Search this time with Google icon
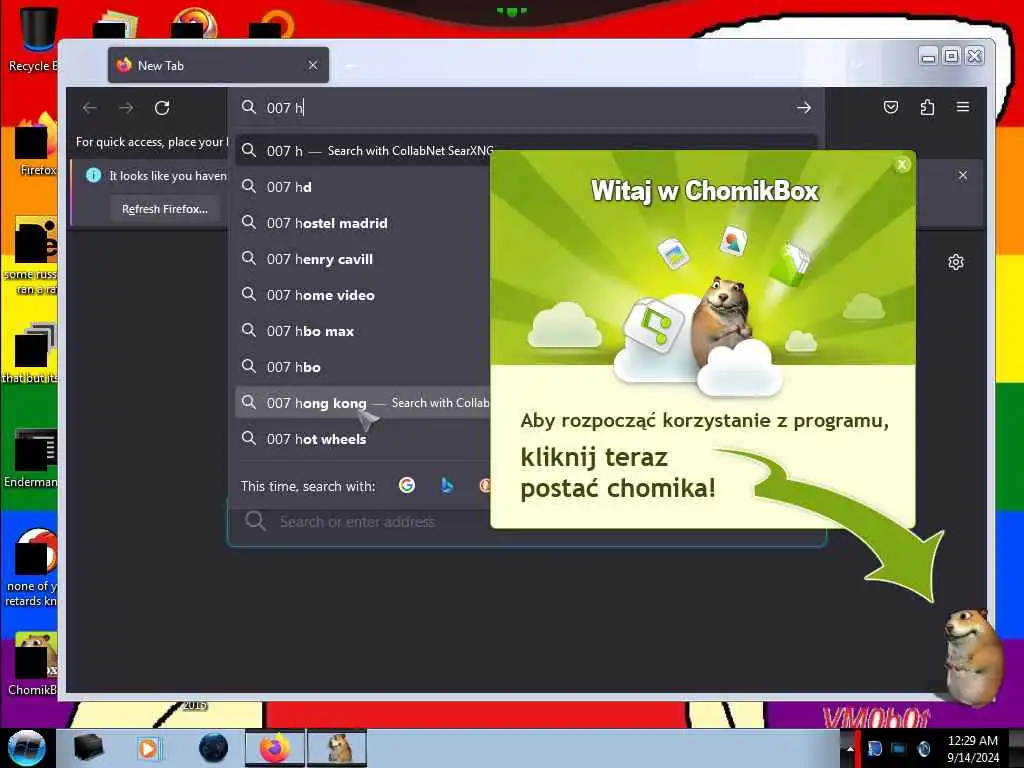Image resolution: width=1024 pixels, height=768 pixels. coord(407,485)
